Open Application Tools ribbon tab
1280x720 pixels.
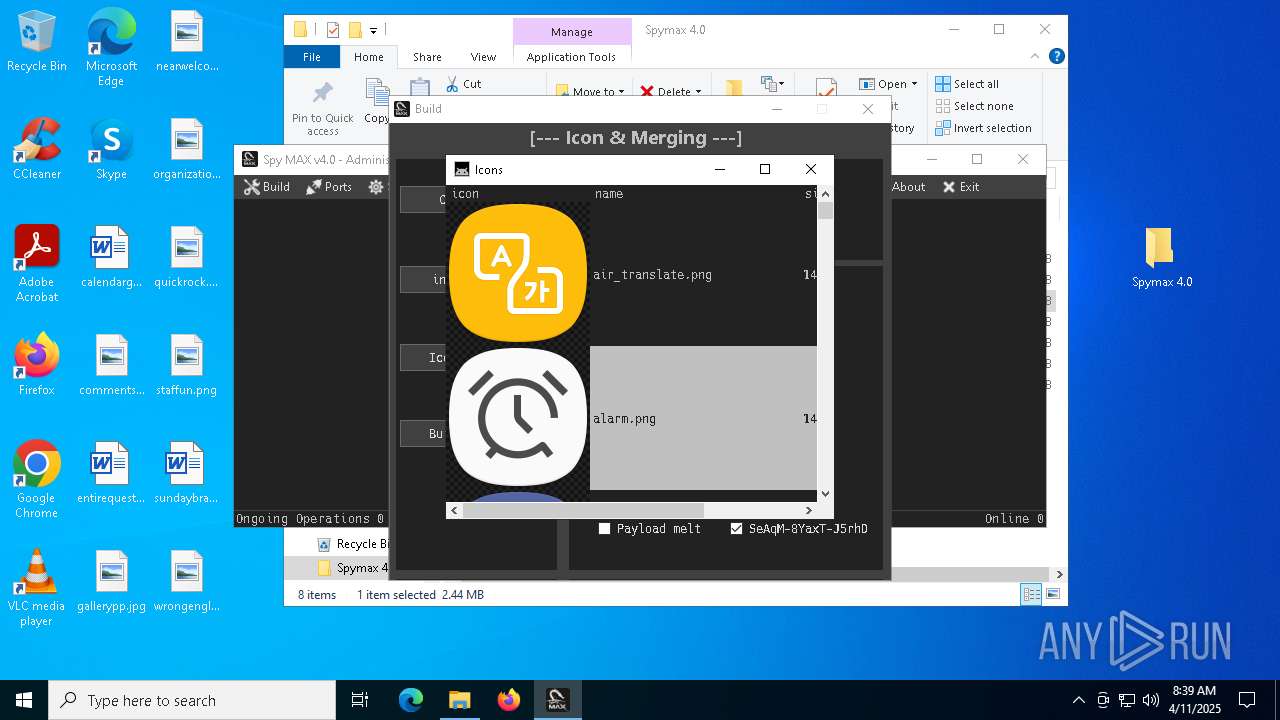(571, 57)
